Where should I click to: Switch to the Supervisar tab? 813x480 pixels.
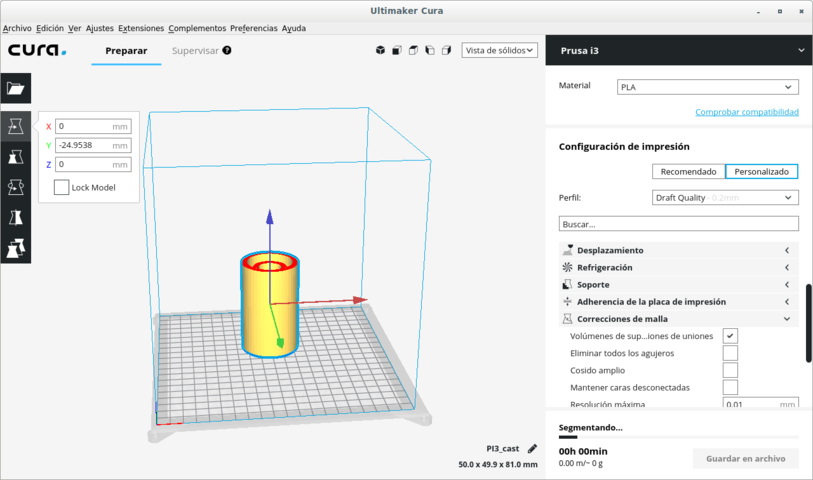pos(195,51)
